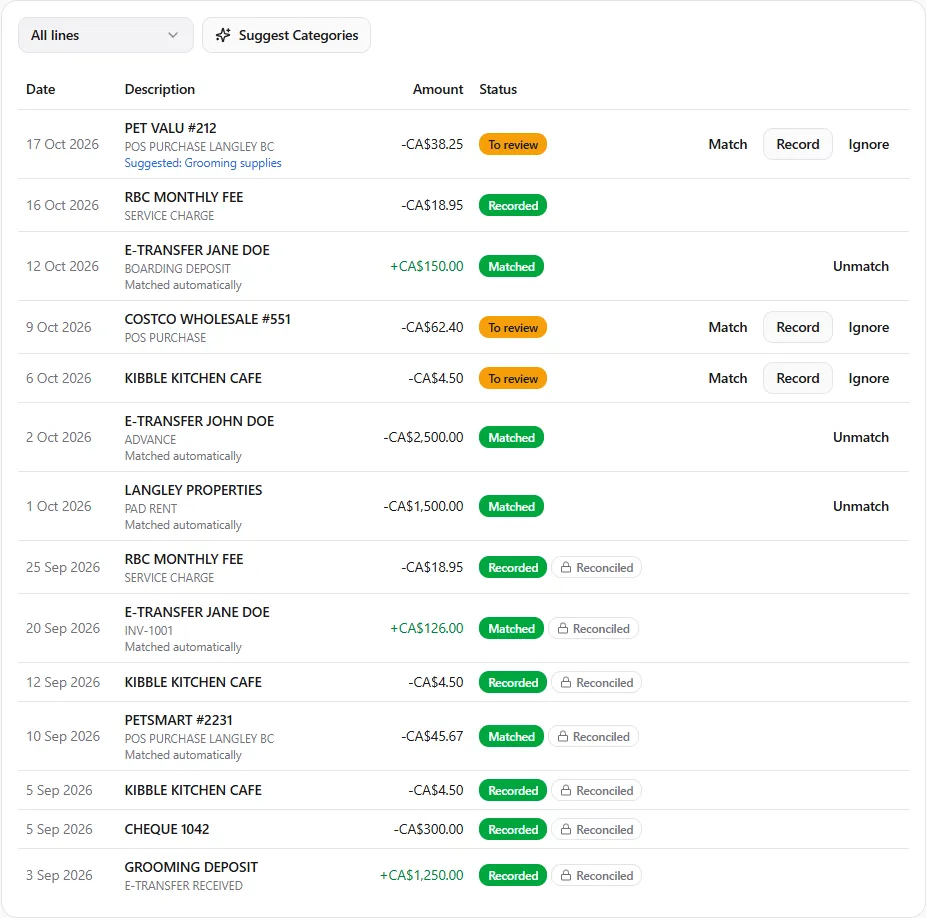Click Match for PET VALU #212
The height and width of the screenshot is (918, 926).
[728, 144]
